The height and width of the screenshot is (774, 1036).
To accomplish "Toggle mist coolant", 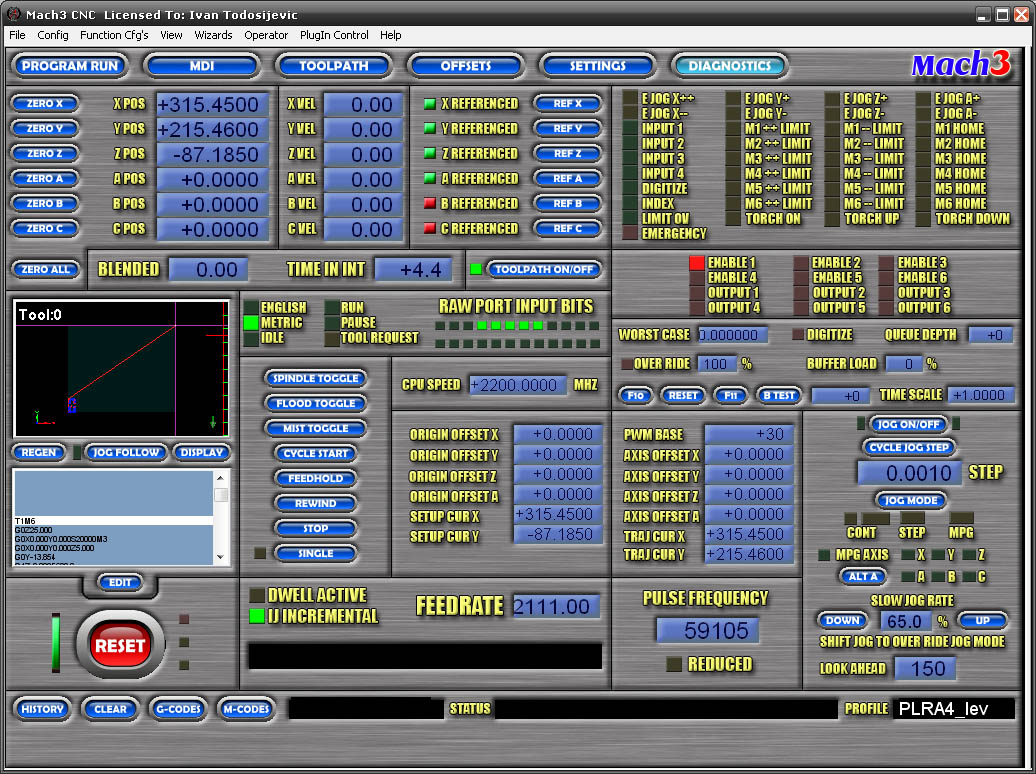I will coord(316,428).
